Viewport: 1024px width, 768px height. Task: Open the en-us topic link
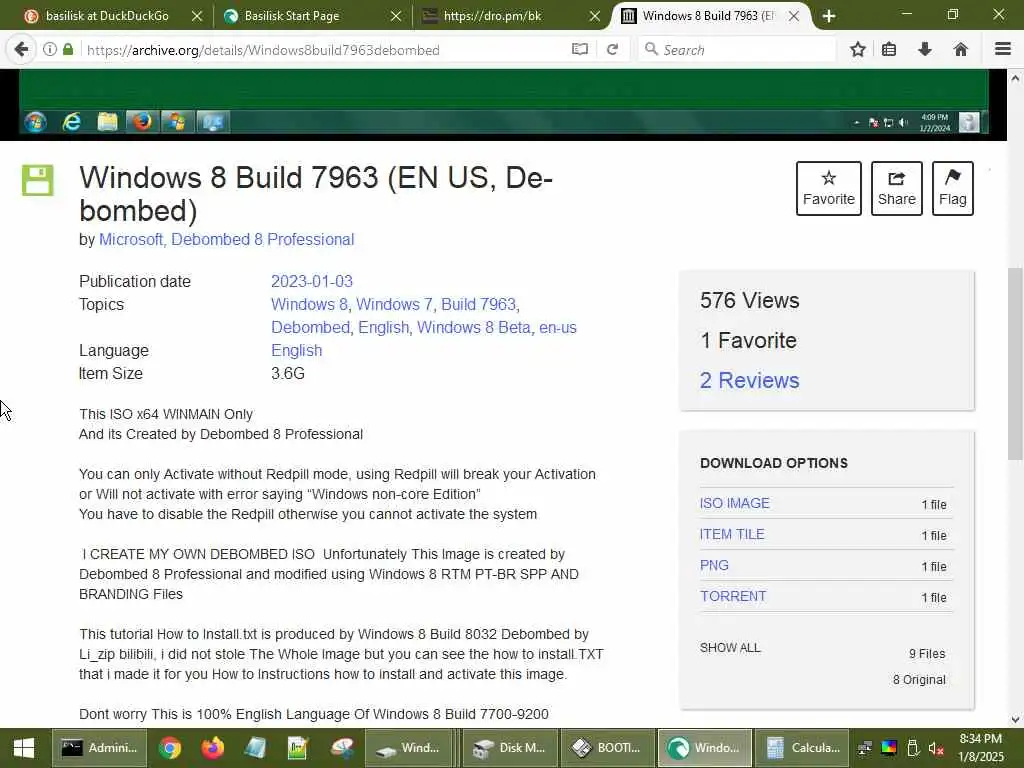pyautogui.click(x=558, y=327)
